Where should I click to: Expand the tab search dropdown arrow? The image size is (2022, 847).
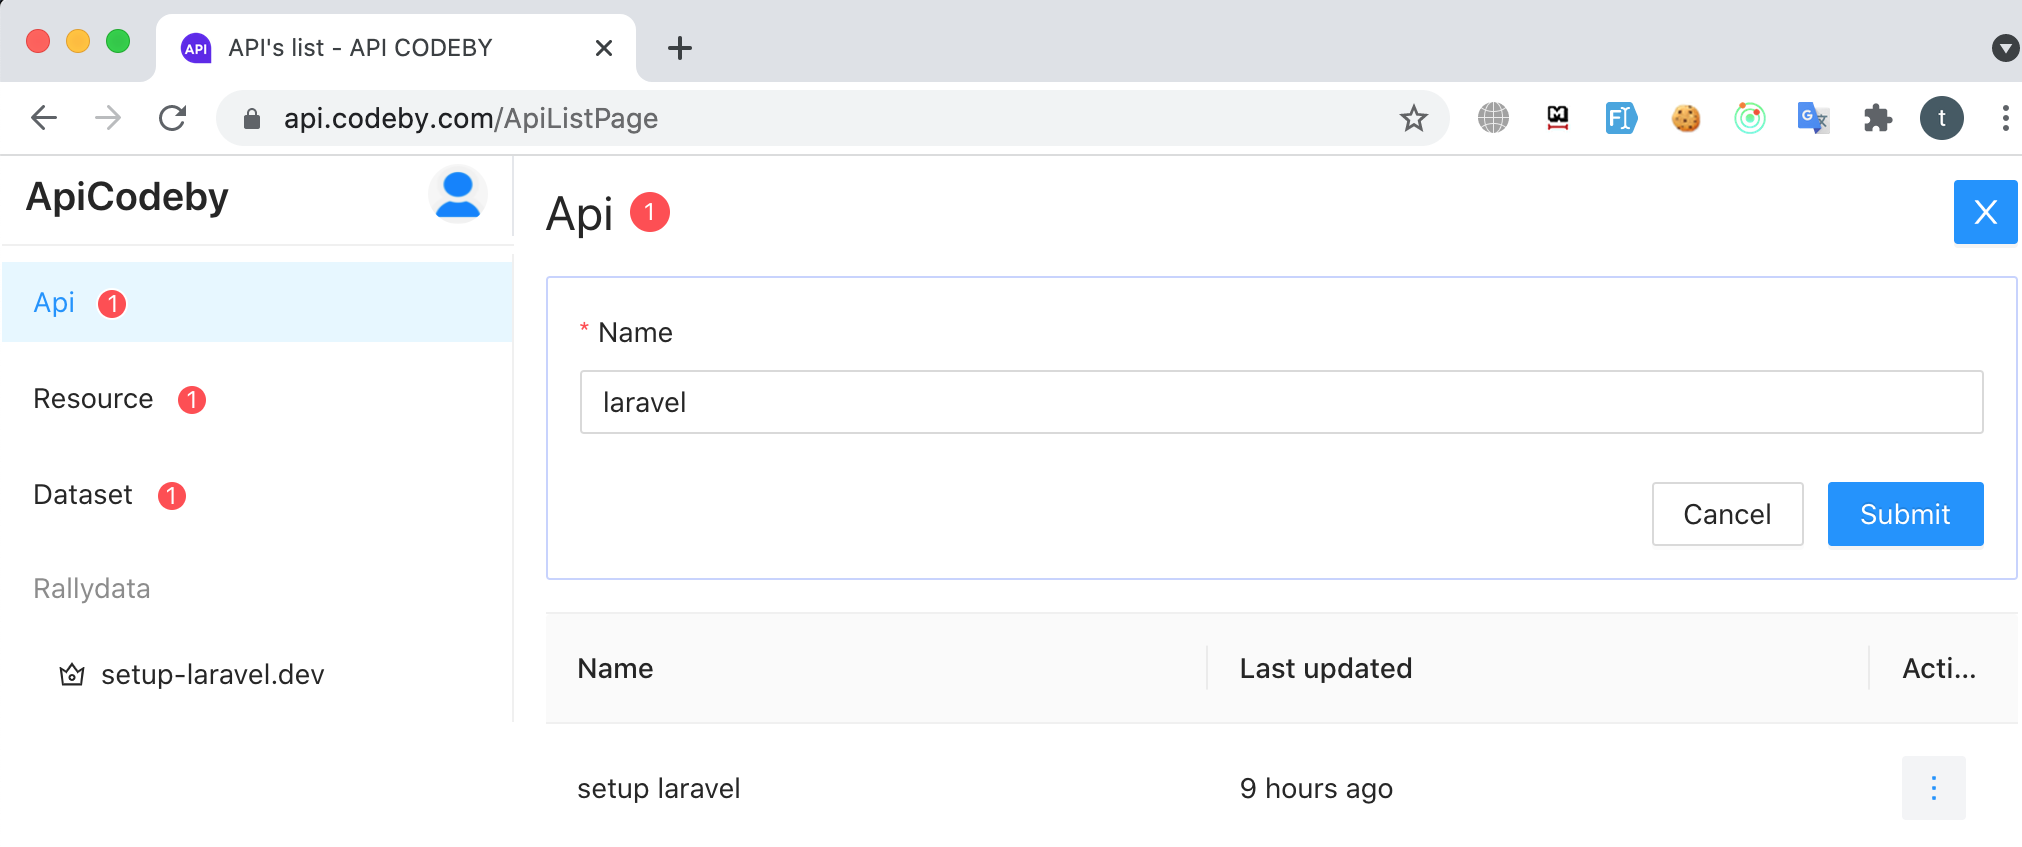click(x=2005, y=48)
